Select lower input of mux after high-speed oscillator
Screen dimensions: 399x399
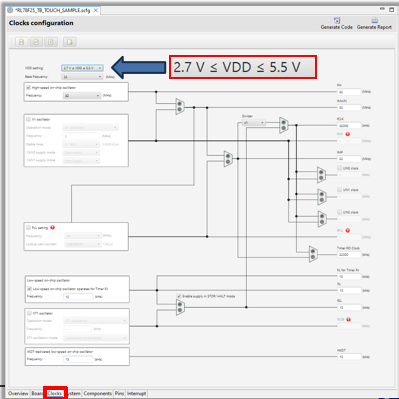point(180,109)
